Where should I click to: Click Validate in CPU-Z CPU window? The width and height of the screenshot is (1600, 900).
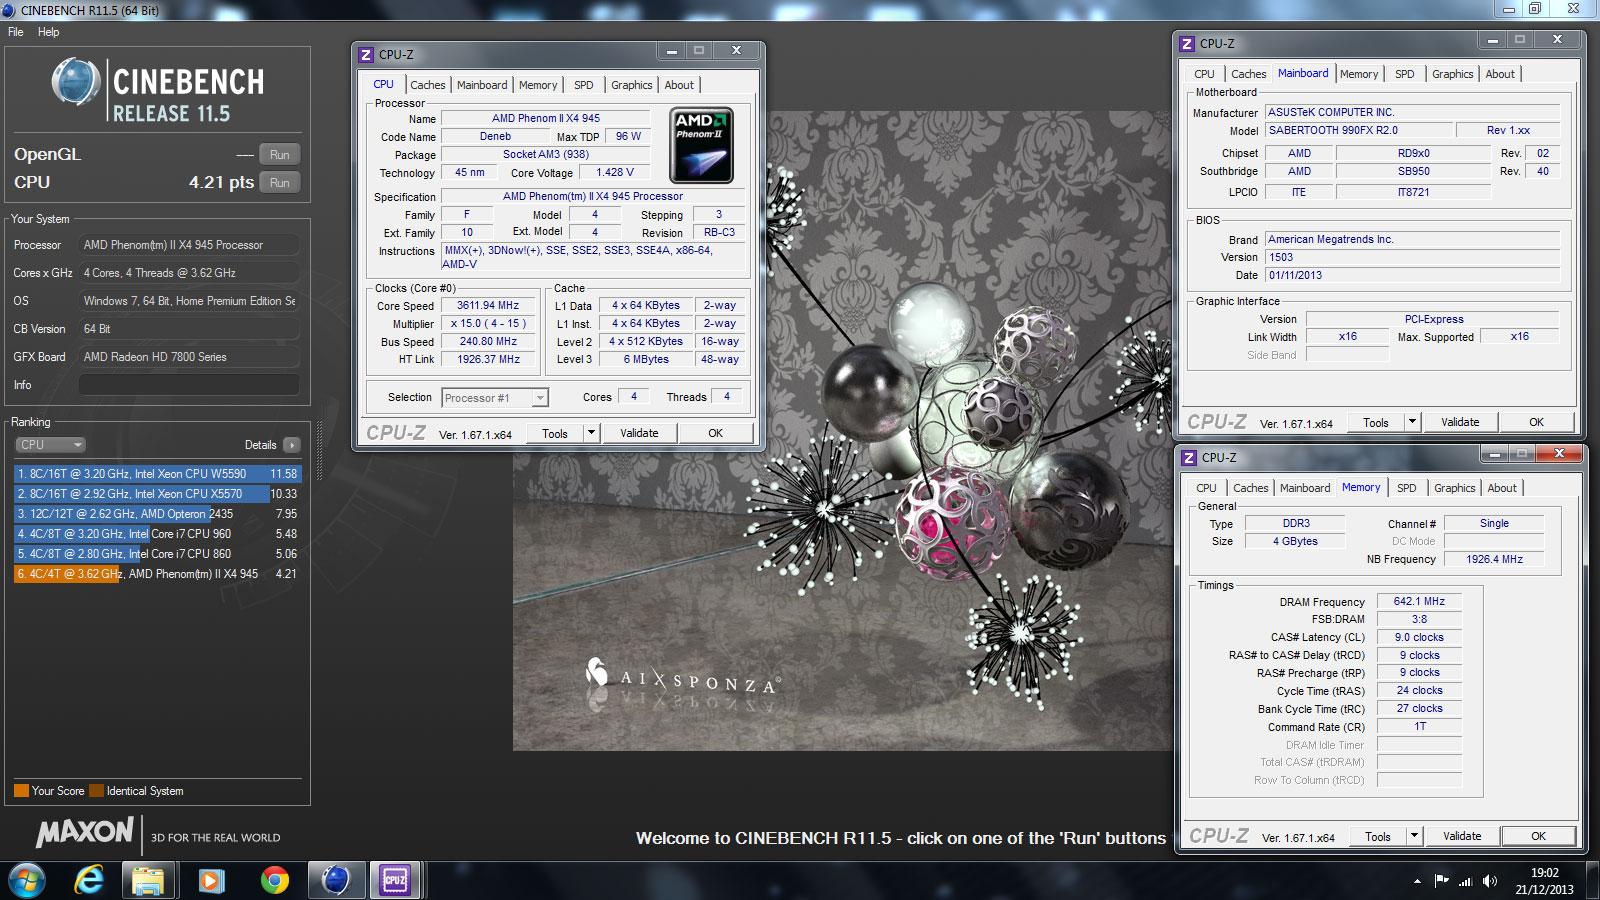pyautogui.click(x=639, y=433)
